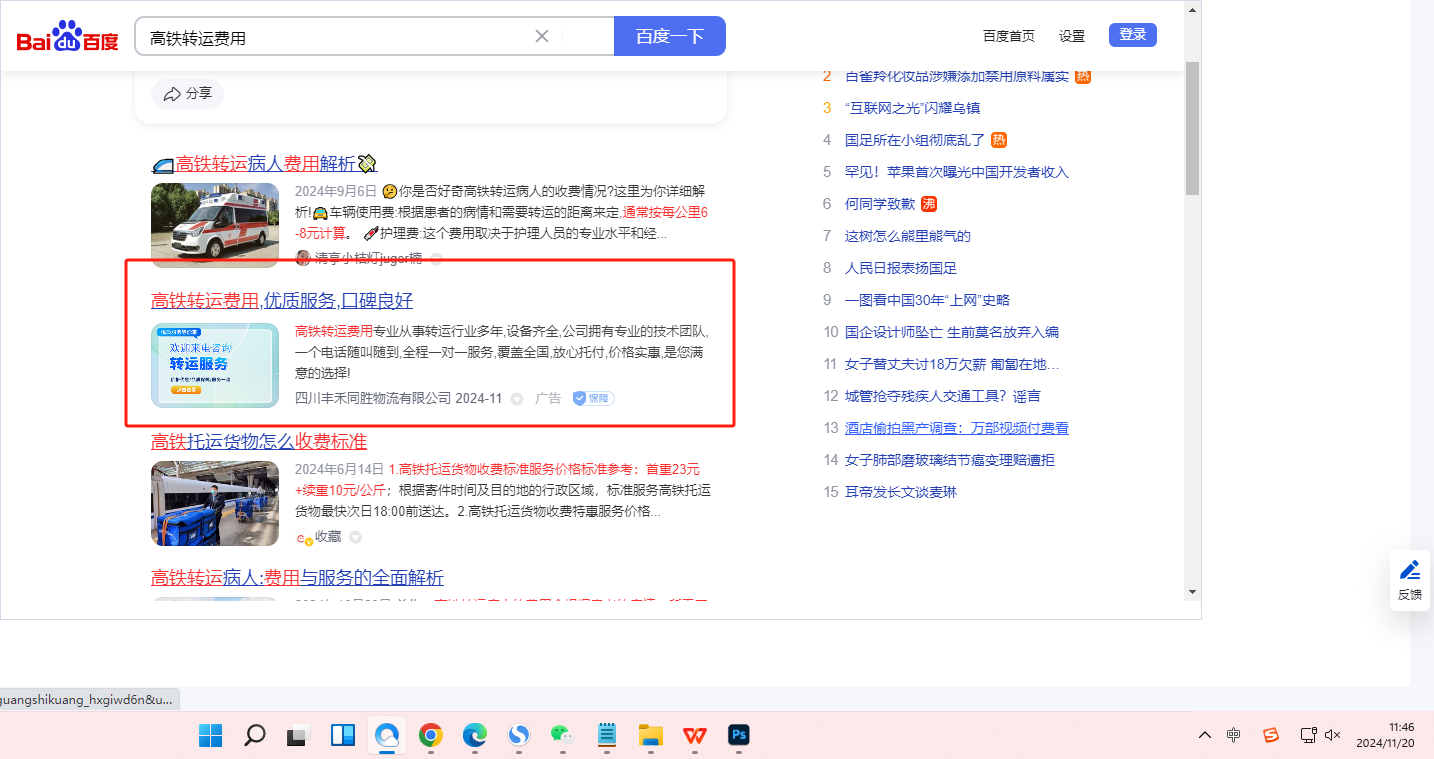This screenshot has width=1434, height=759.
Task: Open the 设置 settings menu
Action: click(1072, 36)
